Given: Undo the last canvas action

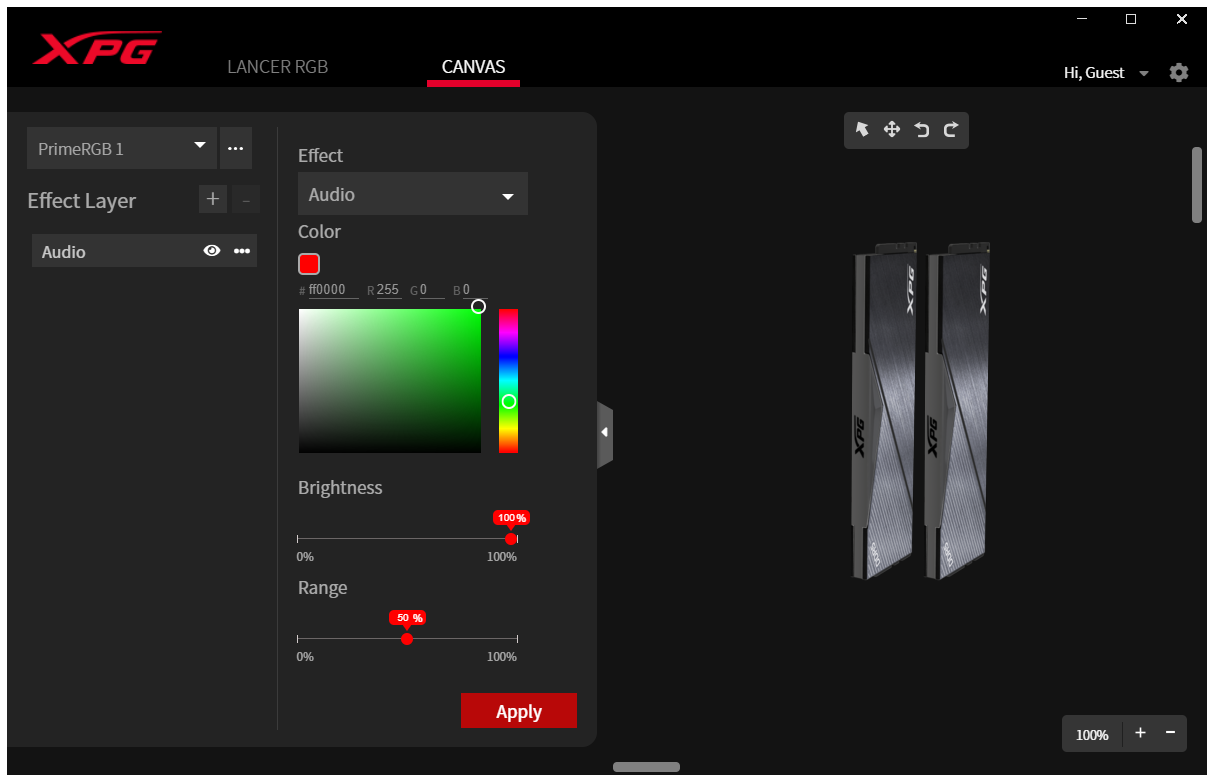Looking at the screenshot, I should [x=921, y=129].
